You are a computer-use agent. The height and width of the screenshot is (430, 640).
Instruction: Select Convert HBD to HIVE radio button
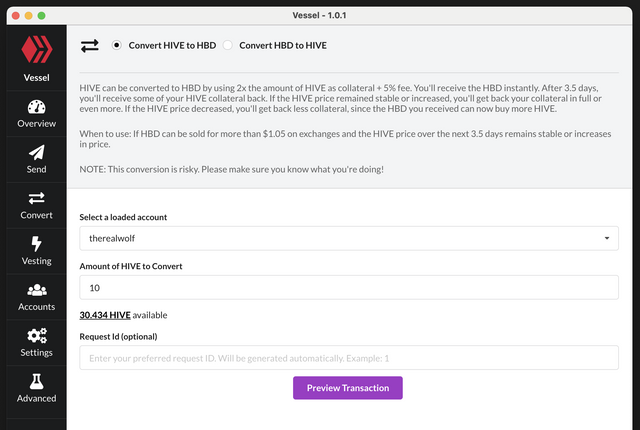pyautogui.click(x=228, y=45)
